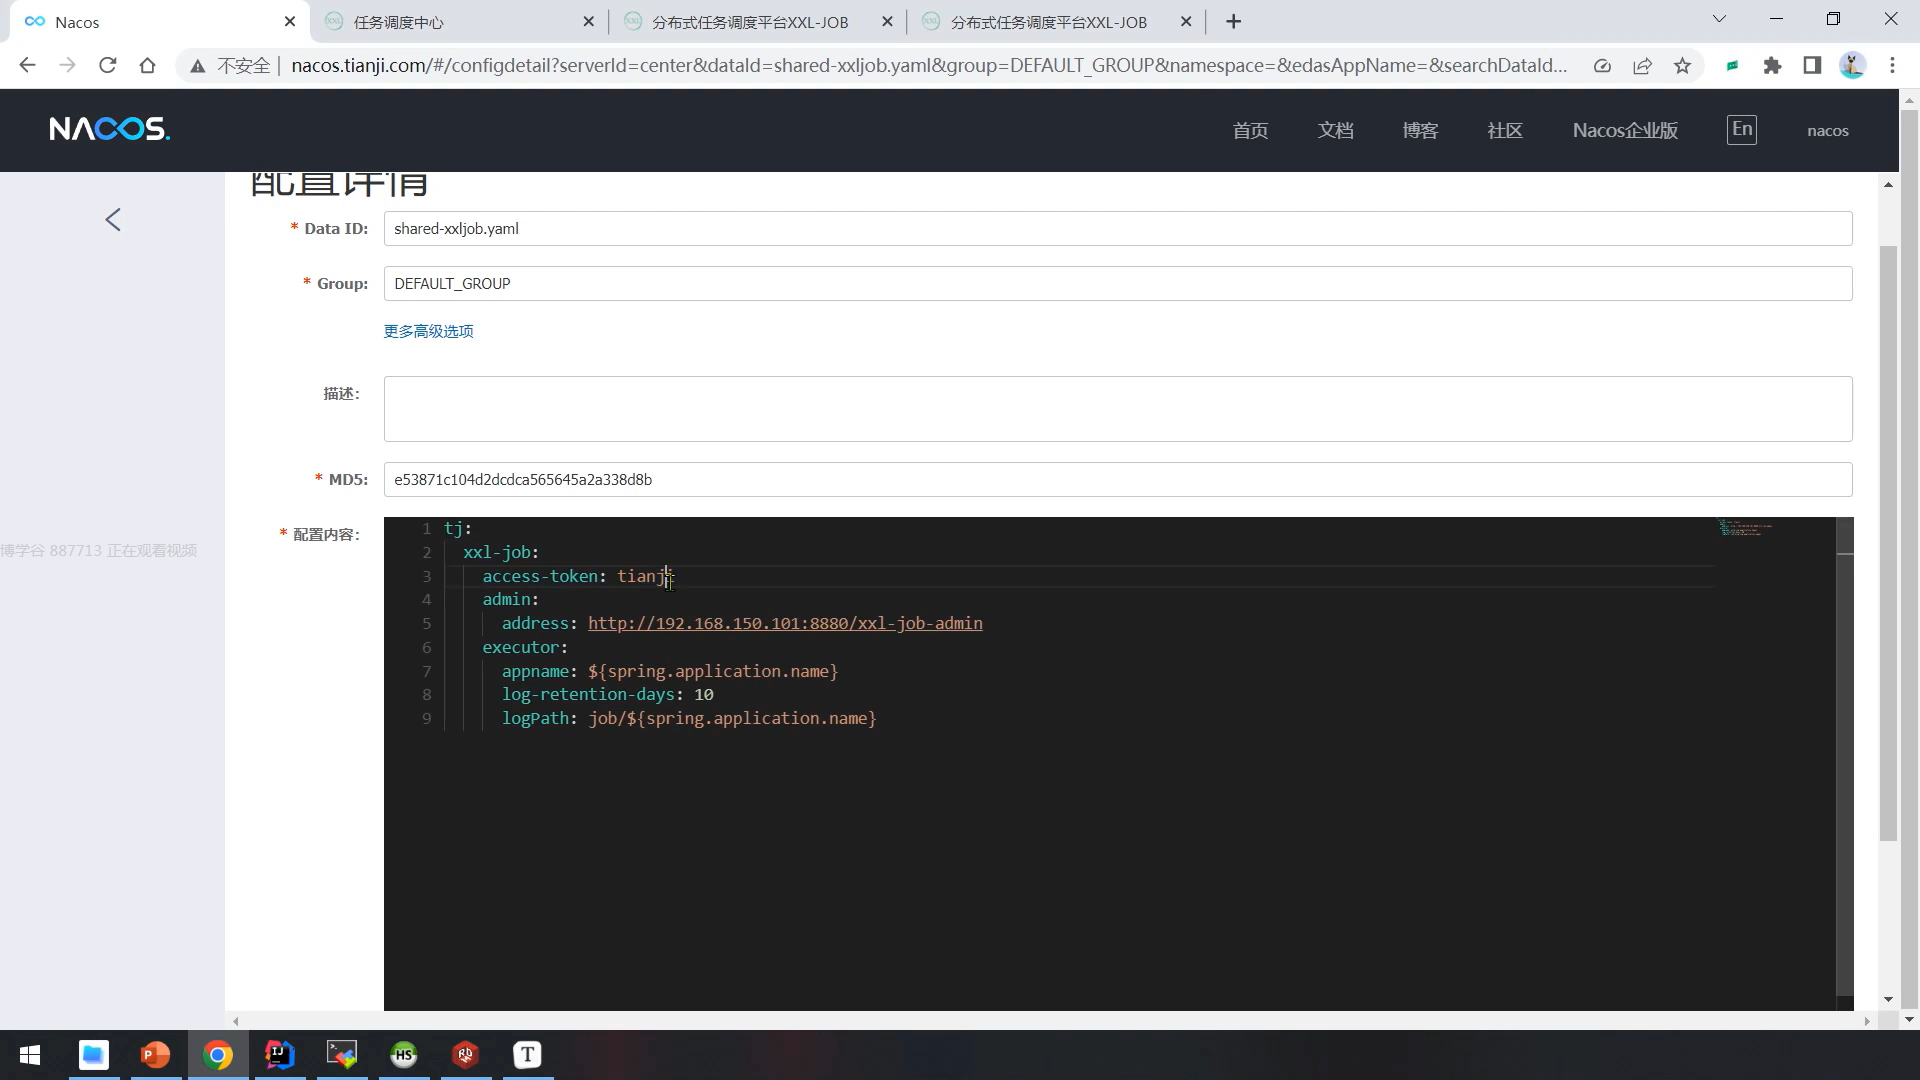Viewport: 1920px width, 1080px height.
Task: Open the extensions puzzle icon
Action: click(1772, 65)
